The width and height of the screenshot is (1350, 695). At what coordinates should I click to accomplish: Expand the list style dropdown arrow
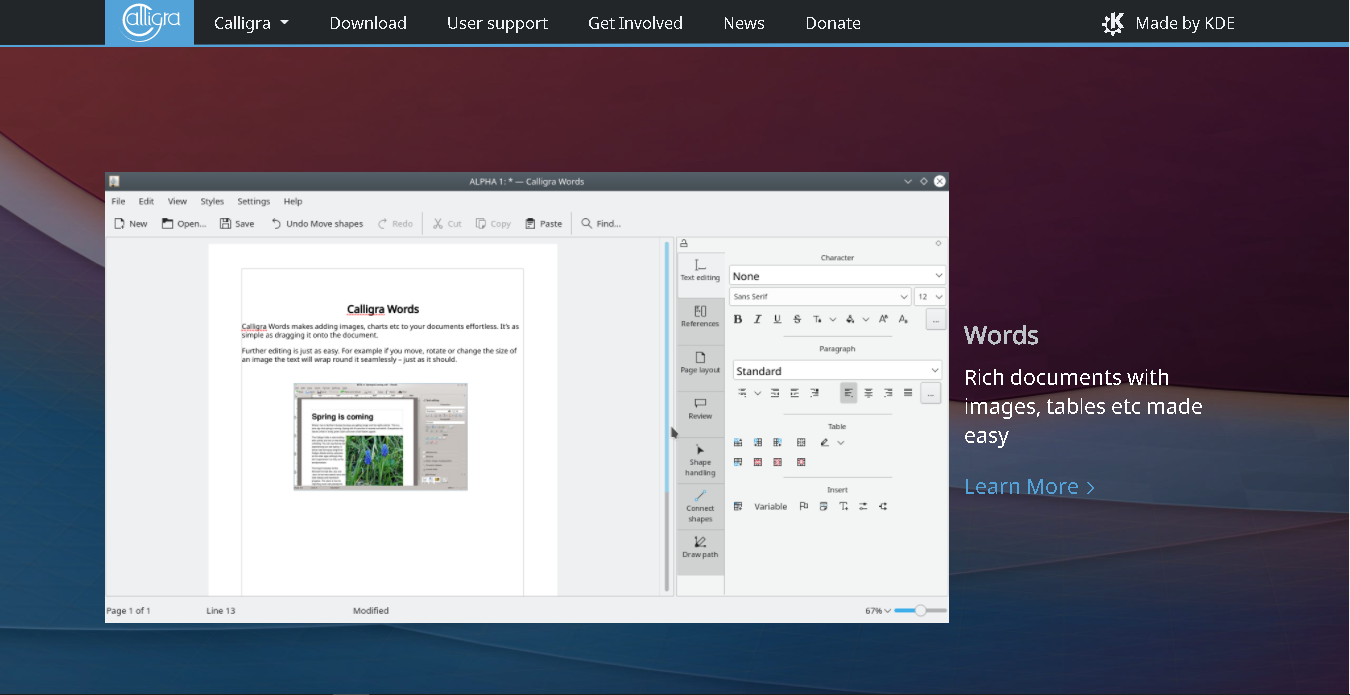point(757,393)
